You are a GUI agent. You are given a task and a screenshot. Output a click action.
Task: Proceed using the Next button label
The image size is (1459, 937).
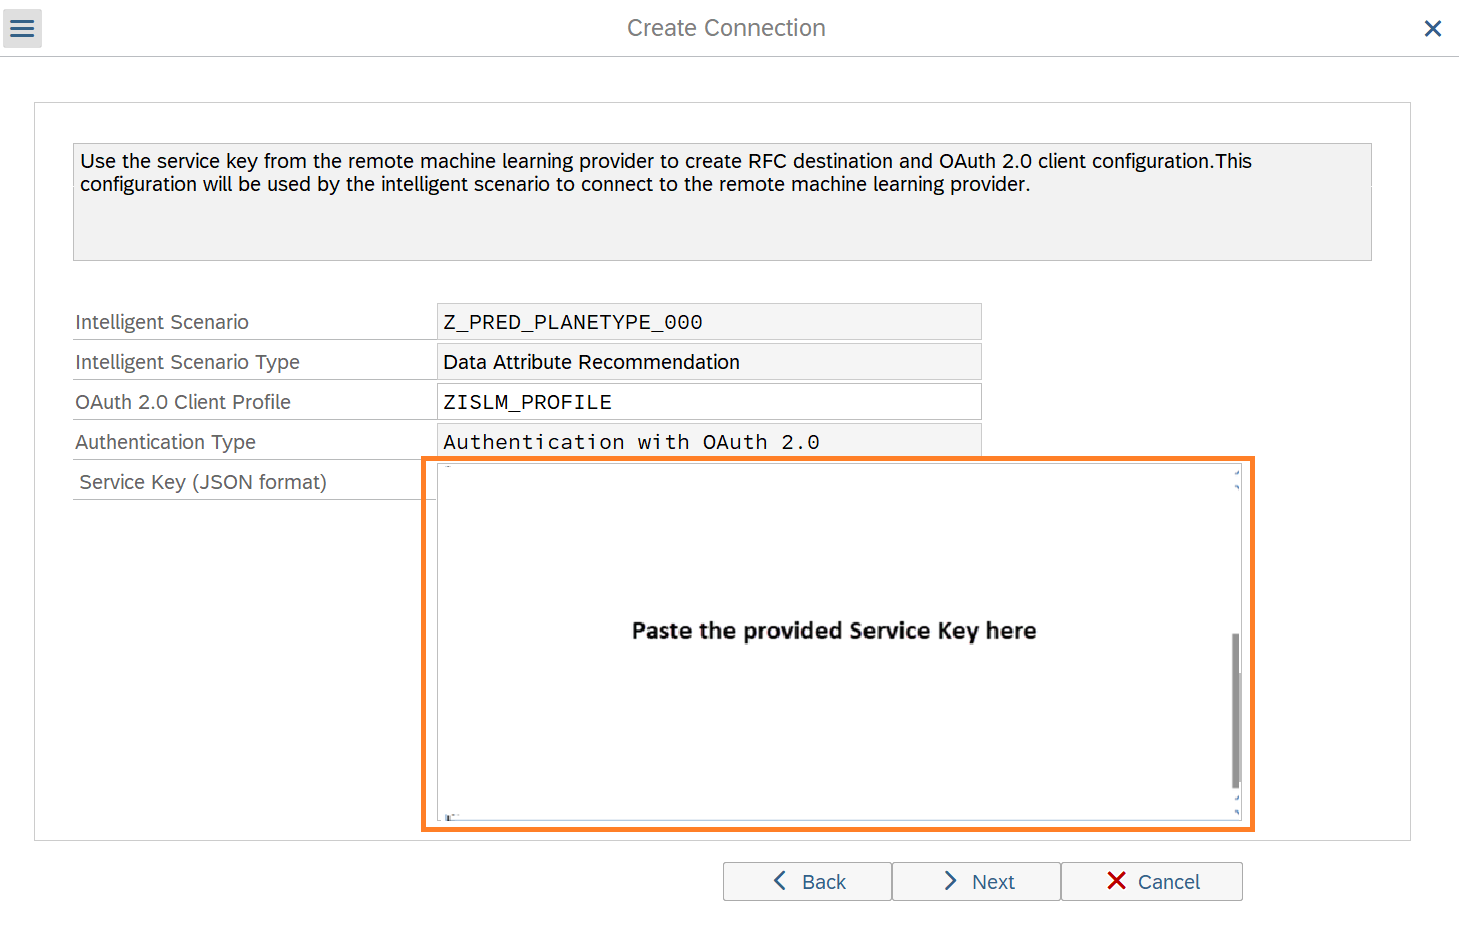click(x=992, y=882)
